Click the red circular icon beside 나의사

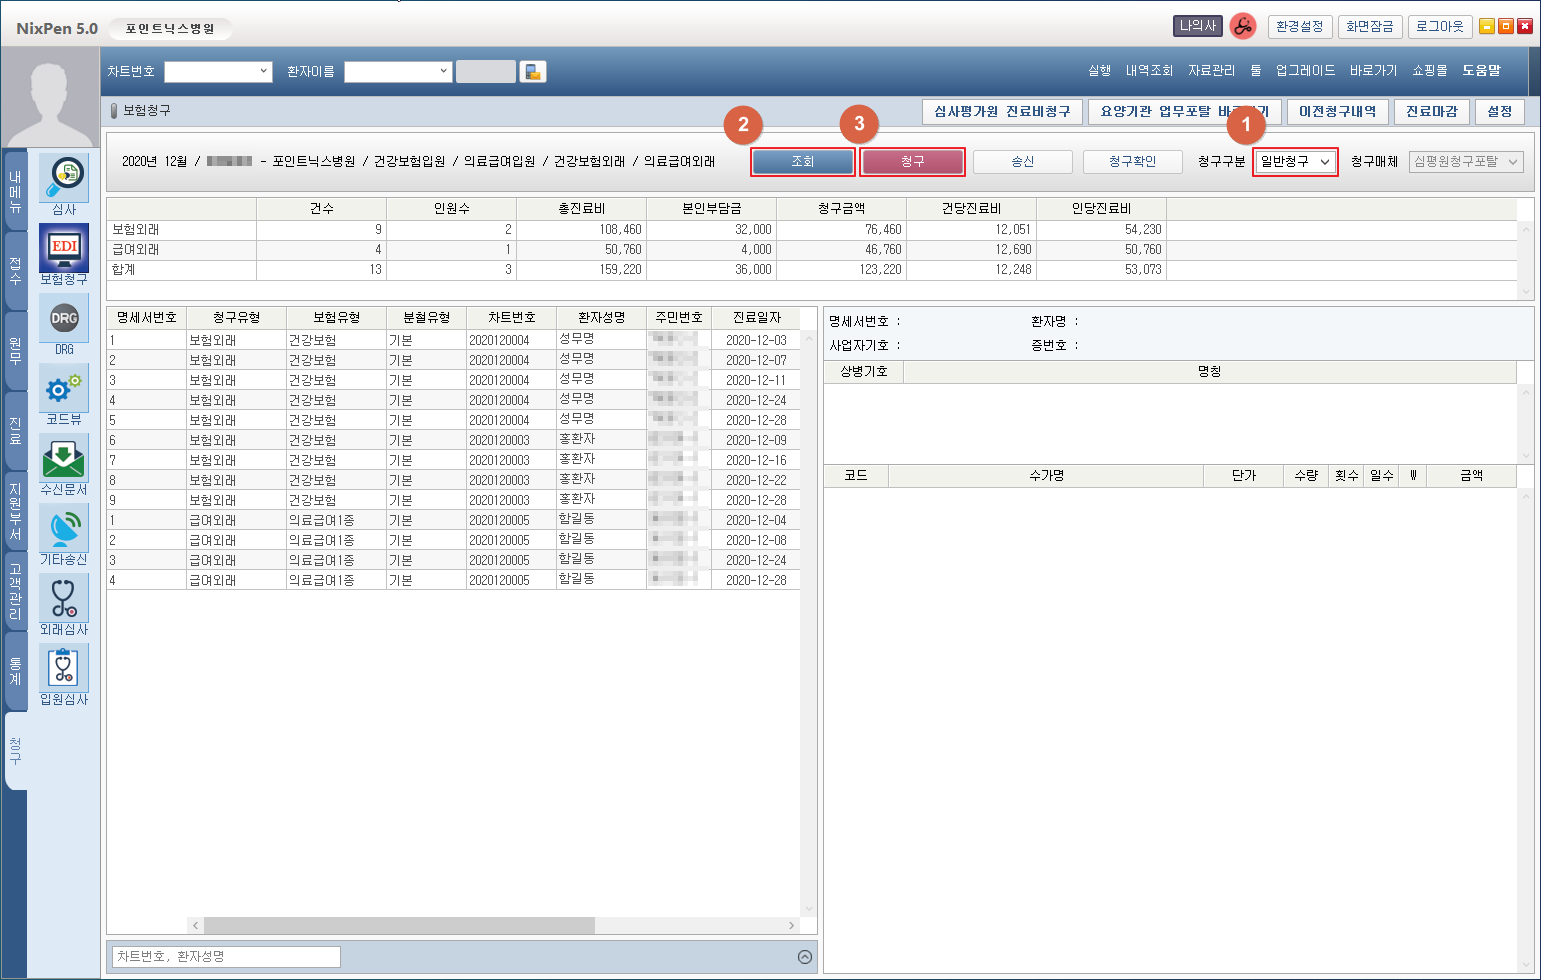[x=1242, y=27]
